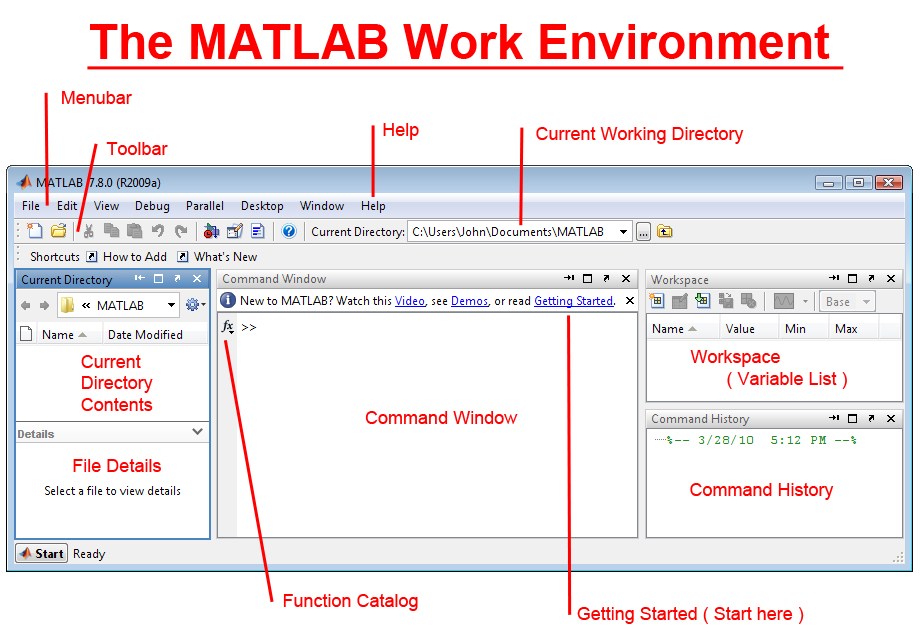The height and width of the screenshot is (633, 920).
Task: Click the Undo arrow icon
Action: click(158, 231)
